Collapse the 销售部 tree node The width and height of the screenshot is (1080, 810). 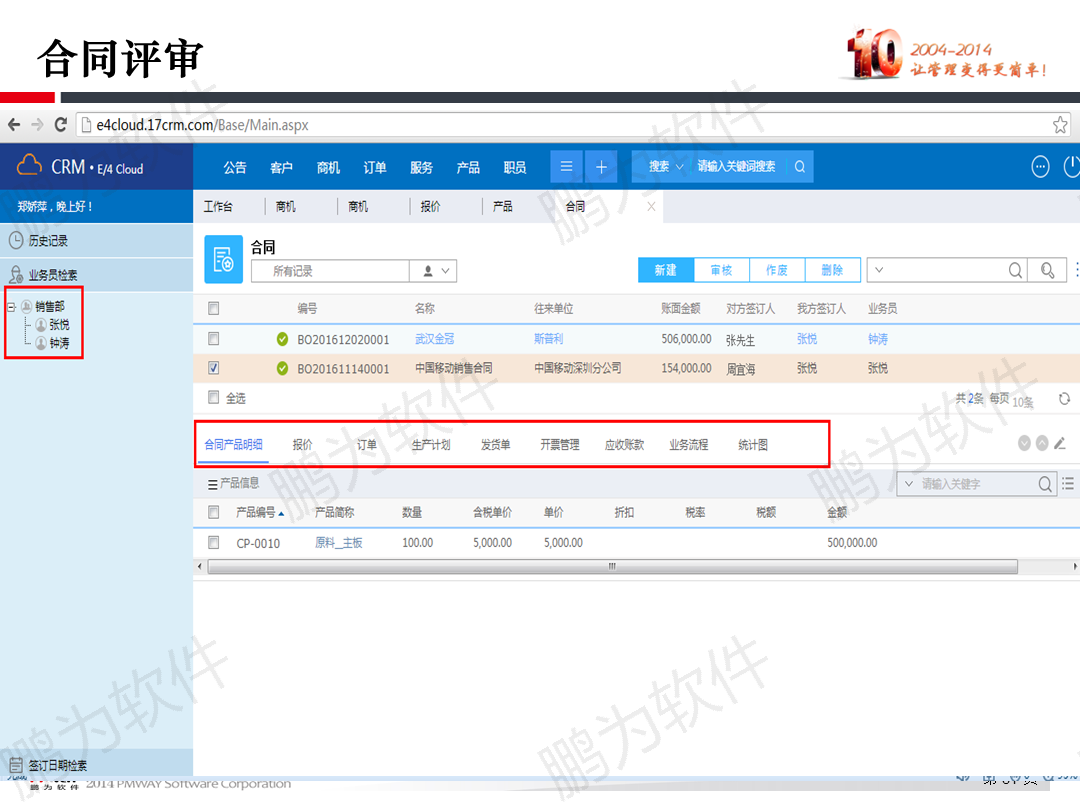tap(11, 307)
